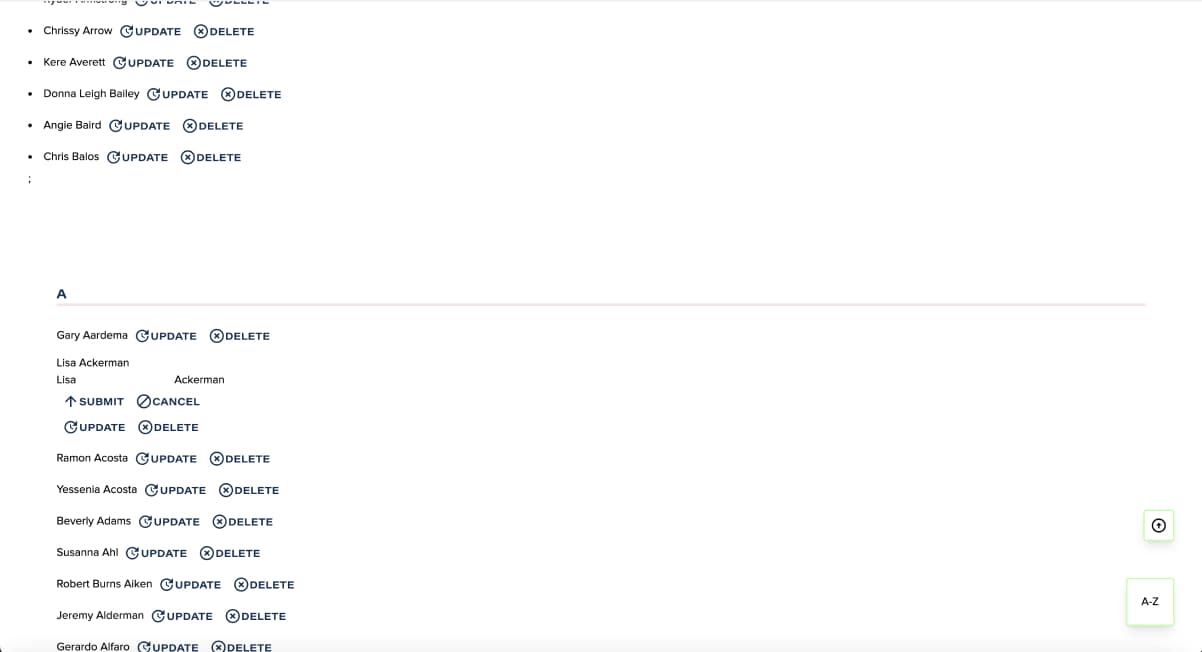
Task: Delete Ramon Acosta entry
Action: (240, 459)
